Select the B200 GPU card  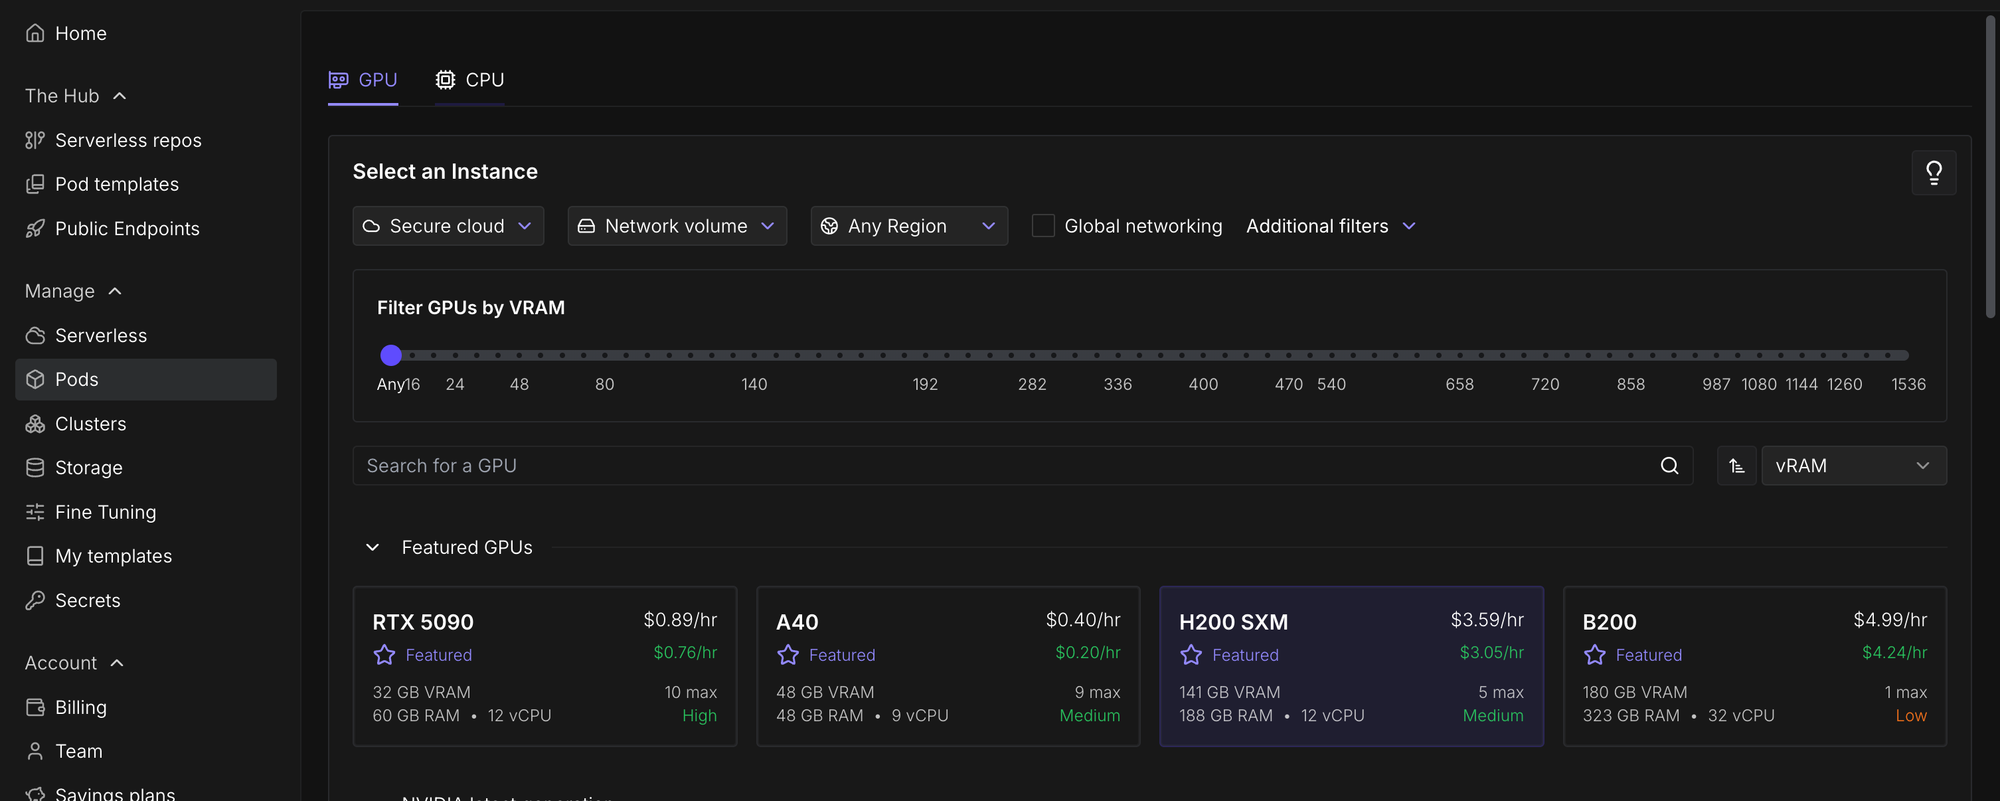point(1754,666)
